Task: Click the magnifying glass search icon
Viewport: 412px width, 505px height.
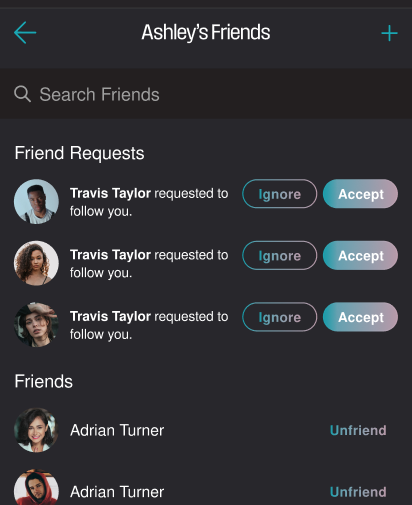Action: tap(23, 94)
